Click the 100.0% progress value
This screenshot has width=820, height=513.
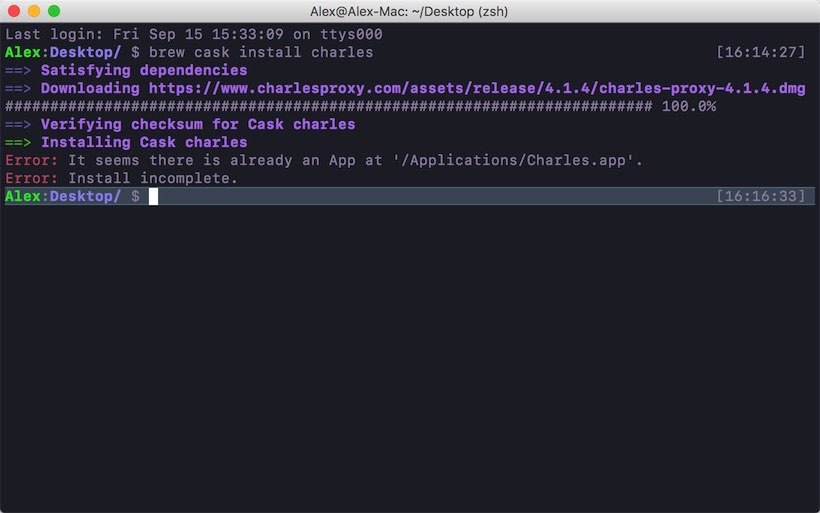(x=689, y=106)
